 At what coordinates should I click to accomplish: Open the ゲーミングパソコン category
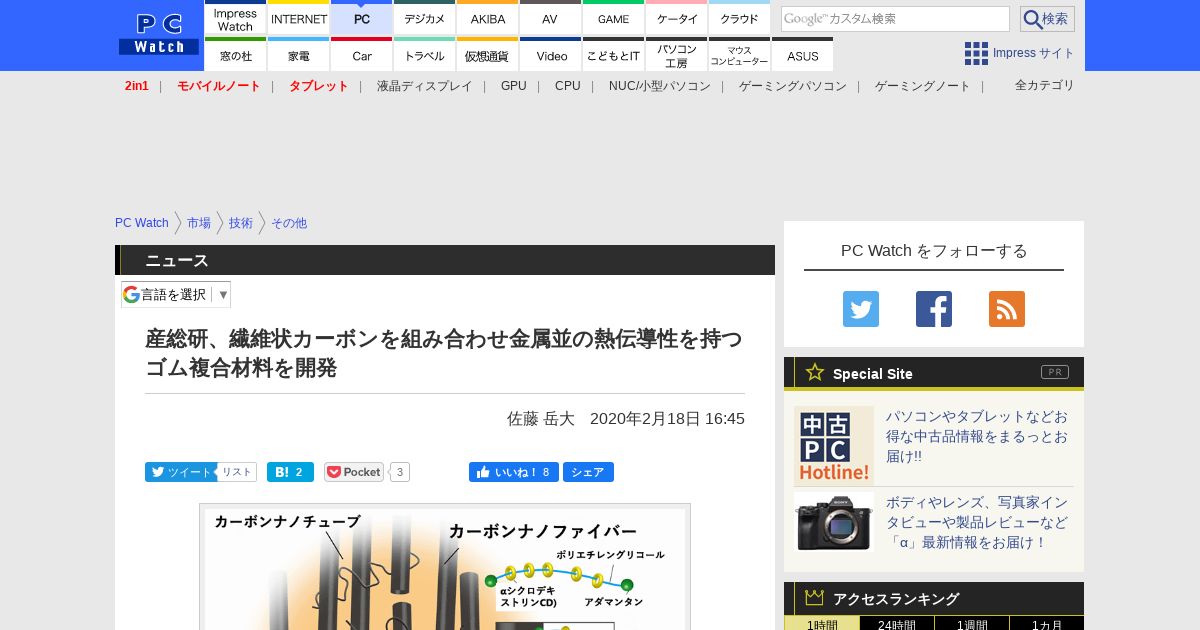pyautogui.click(x=793, y=86)
